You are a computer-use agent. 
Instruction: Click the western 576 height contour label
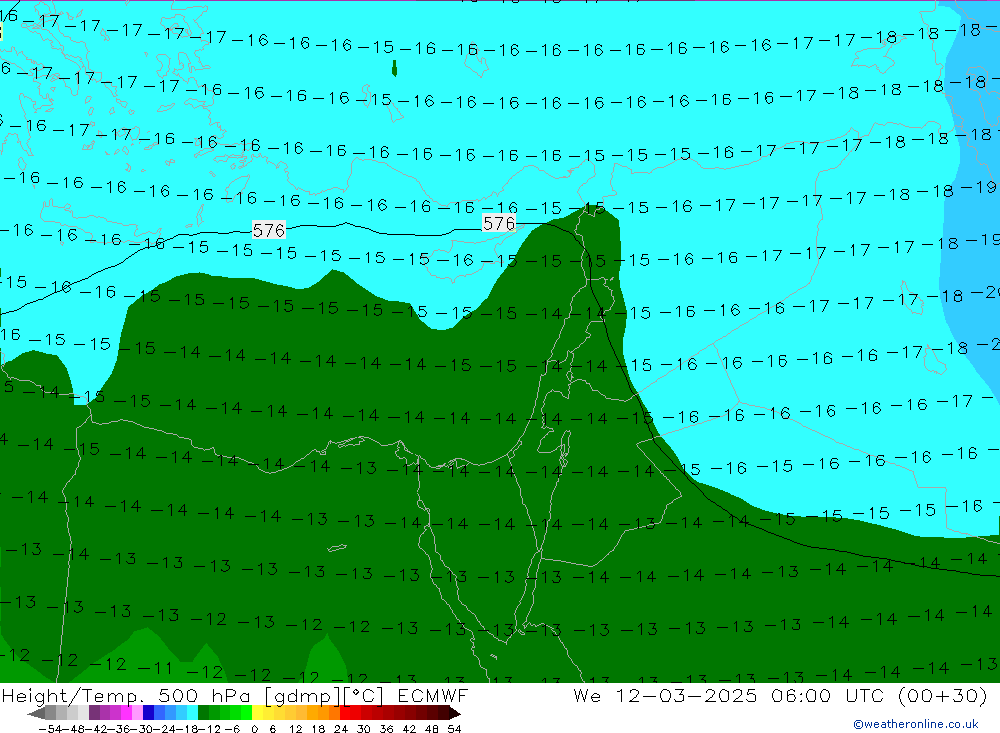click(268, 230)
